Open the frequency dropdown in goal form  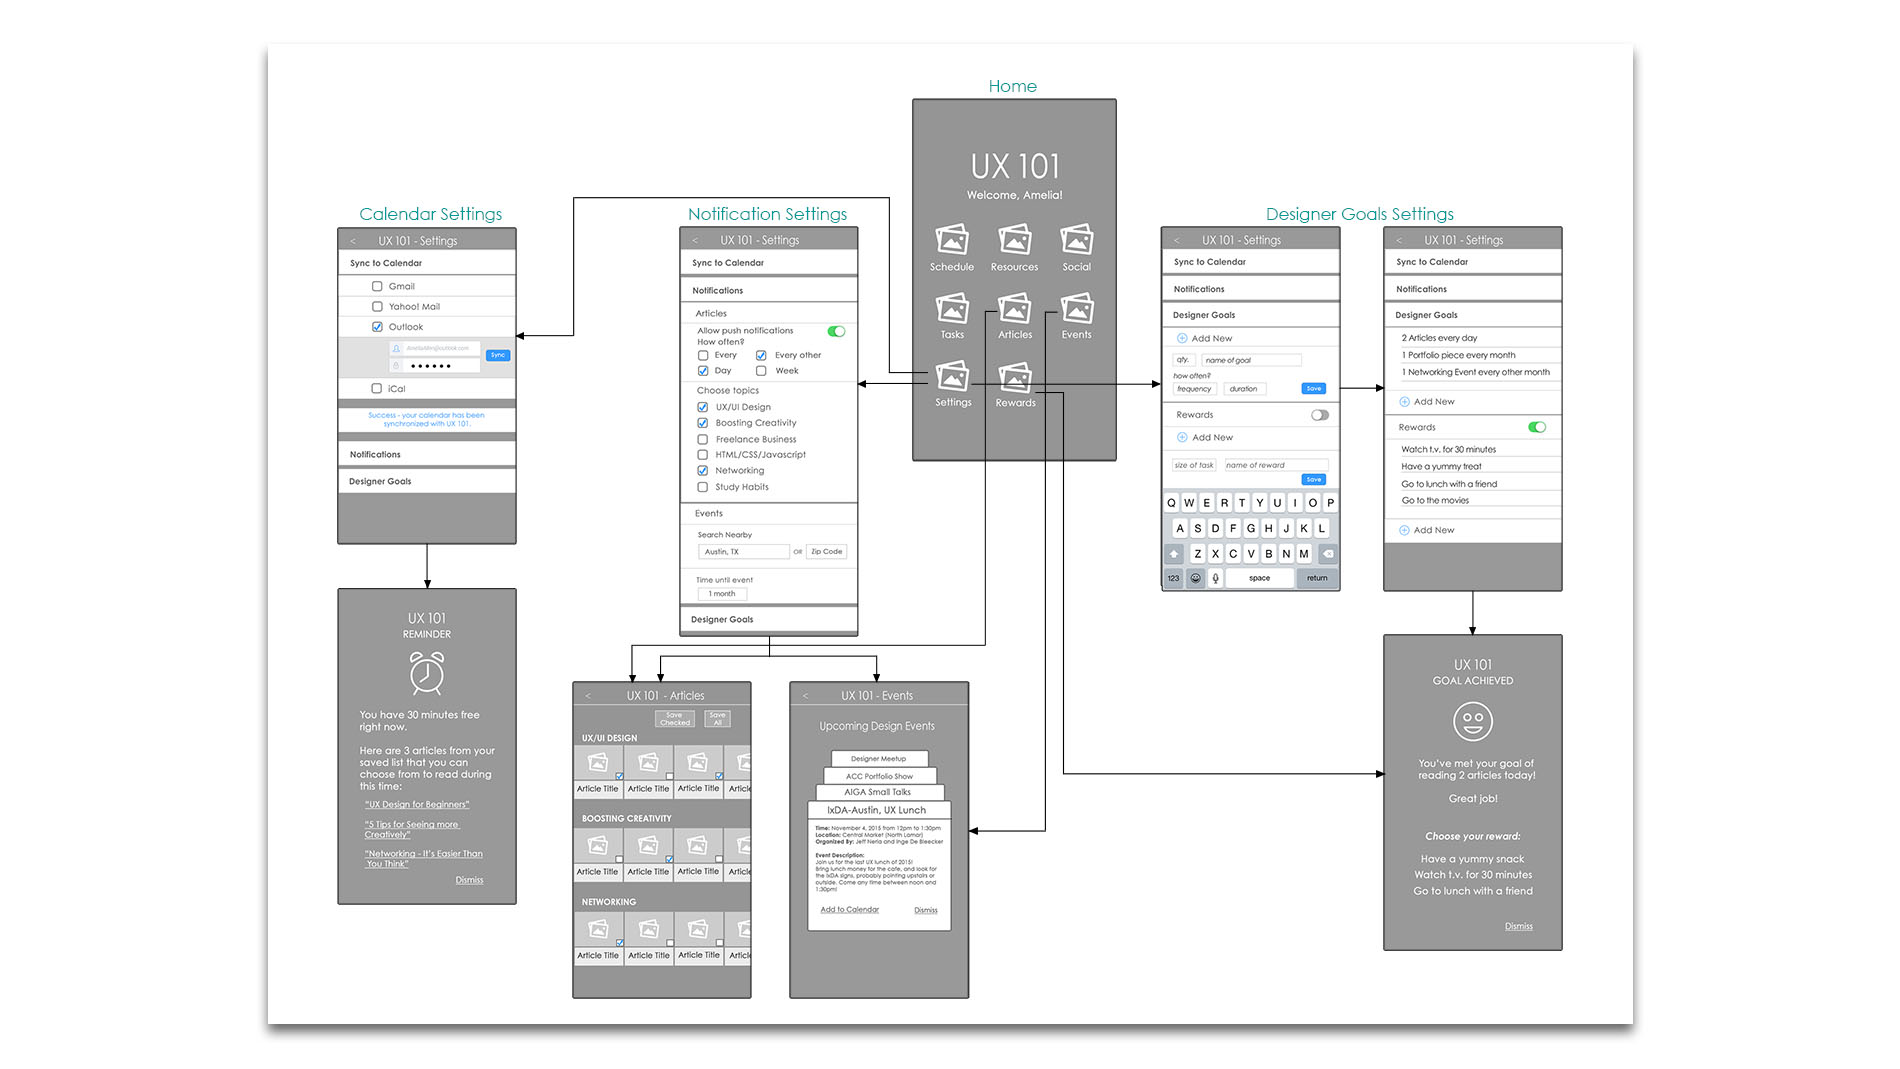(x=1195, y=389)
